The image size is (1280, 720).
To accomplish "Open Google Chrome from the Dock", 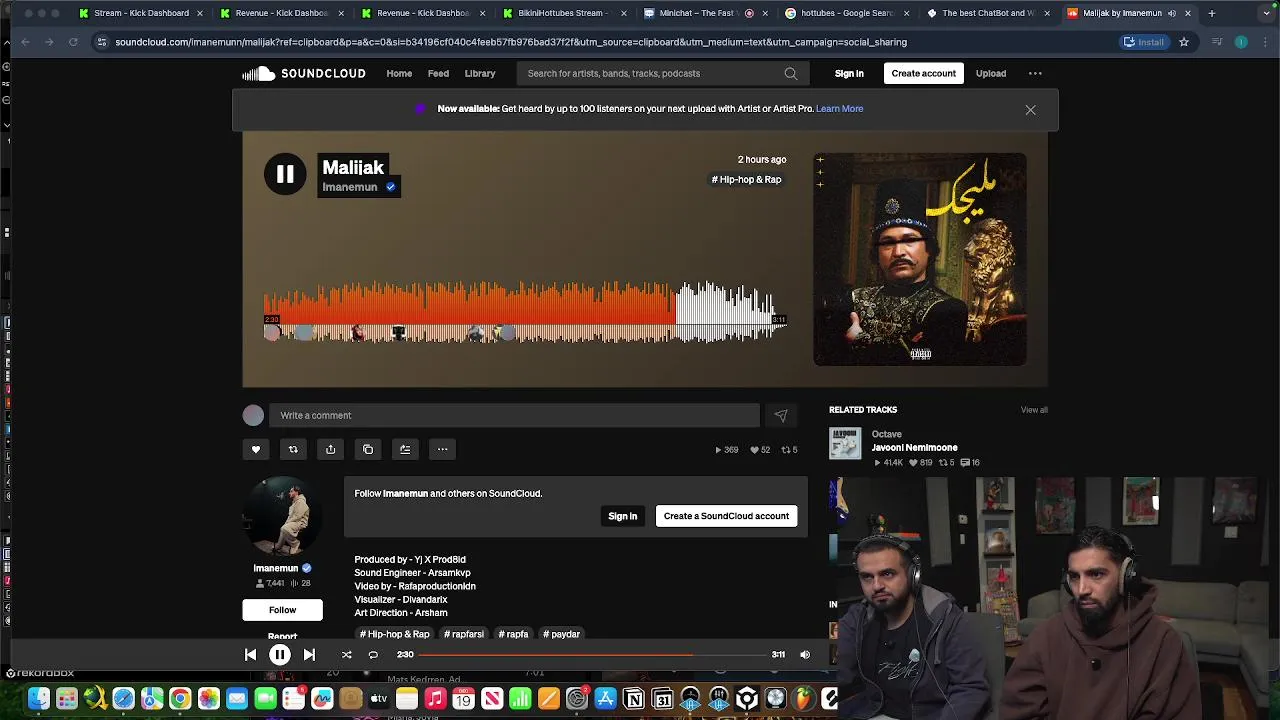I will coord(180,699).
